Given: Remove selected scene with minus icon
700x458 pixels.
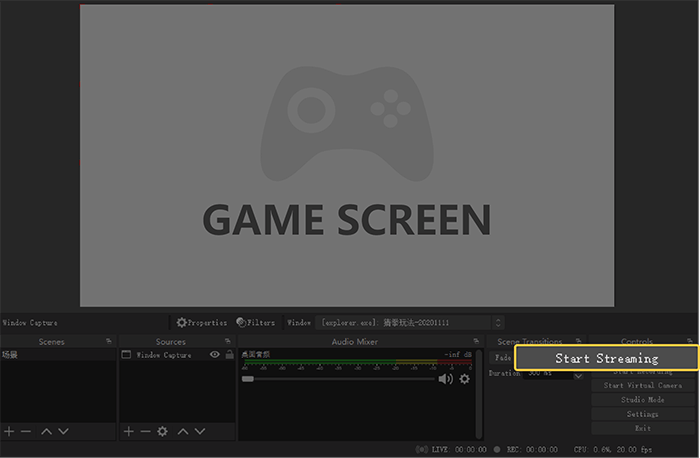Looking at the screenshot, I should coord(26,431).
